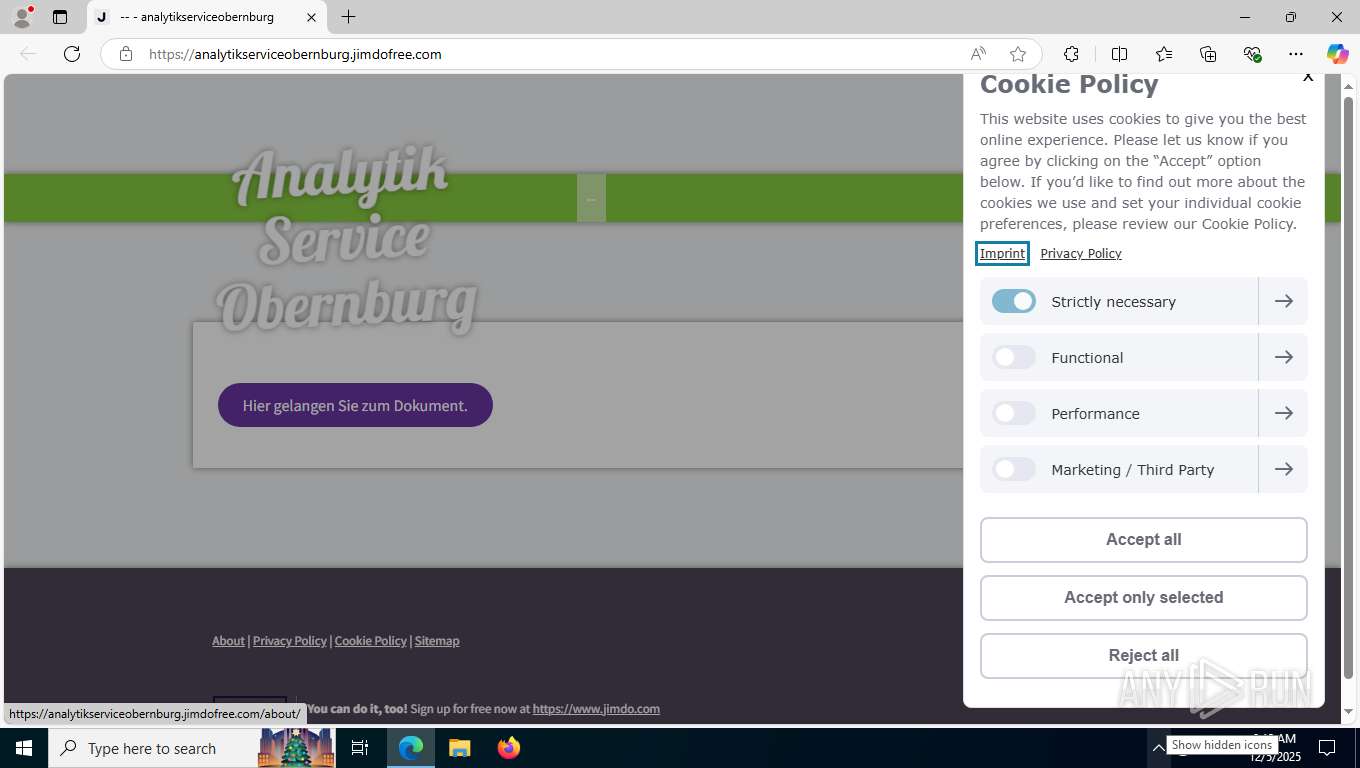Image resolution: width=1360 pixels, height=768 pixels.
Task: Show hidden system tray icons
Action: tap(1158, 748)
